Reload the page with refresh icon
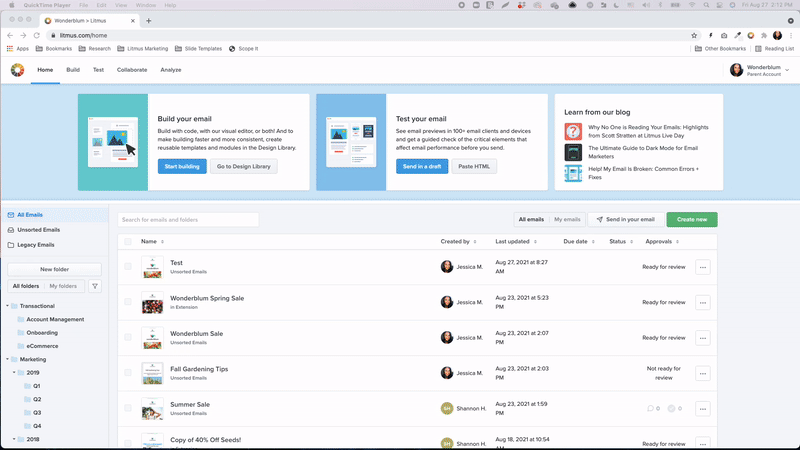The width and height of the screenshot is (800, 450). point(37,35)
